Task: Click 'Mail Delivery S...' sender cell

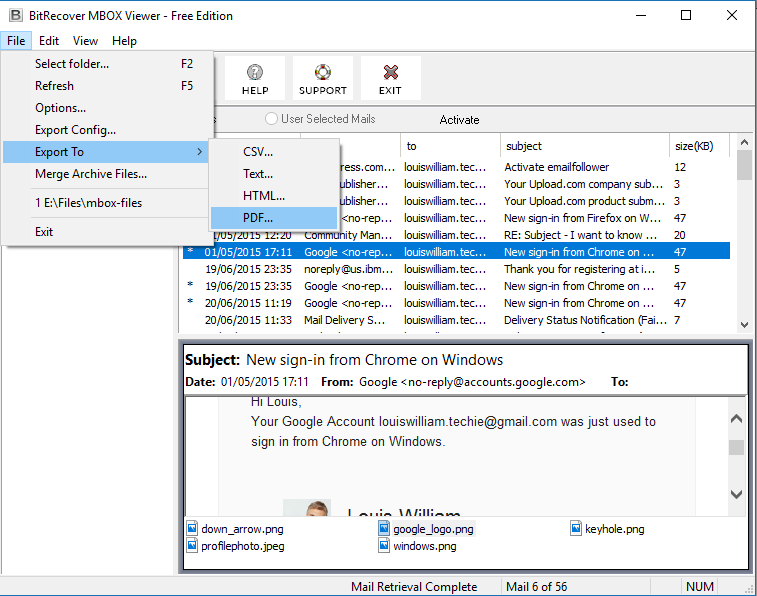Action: point(344,320)
